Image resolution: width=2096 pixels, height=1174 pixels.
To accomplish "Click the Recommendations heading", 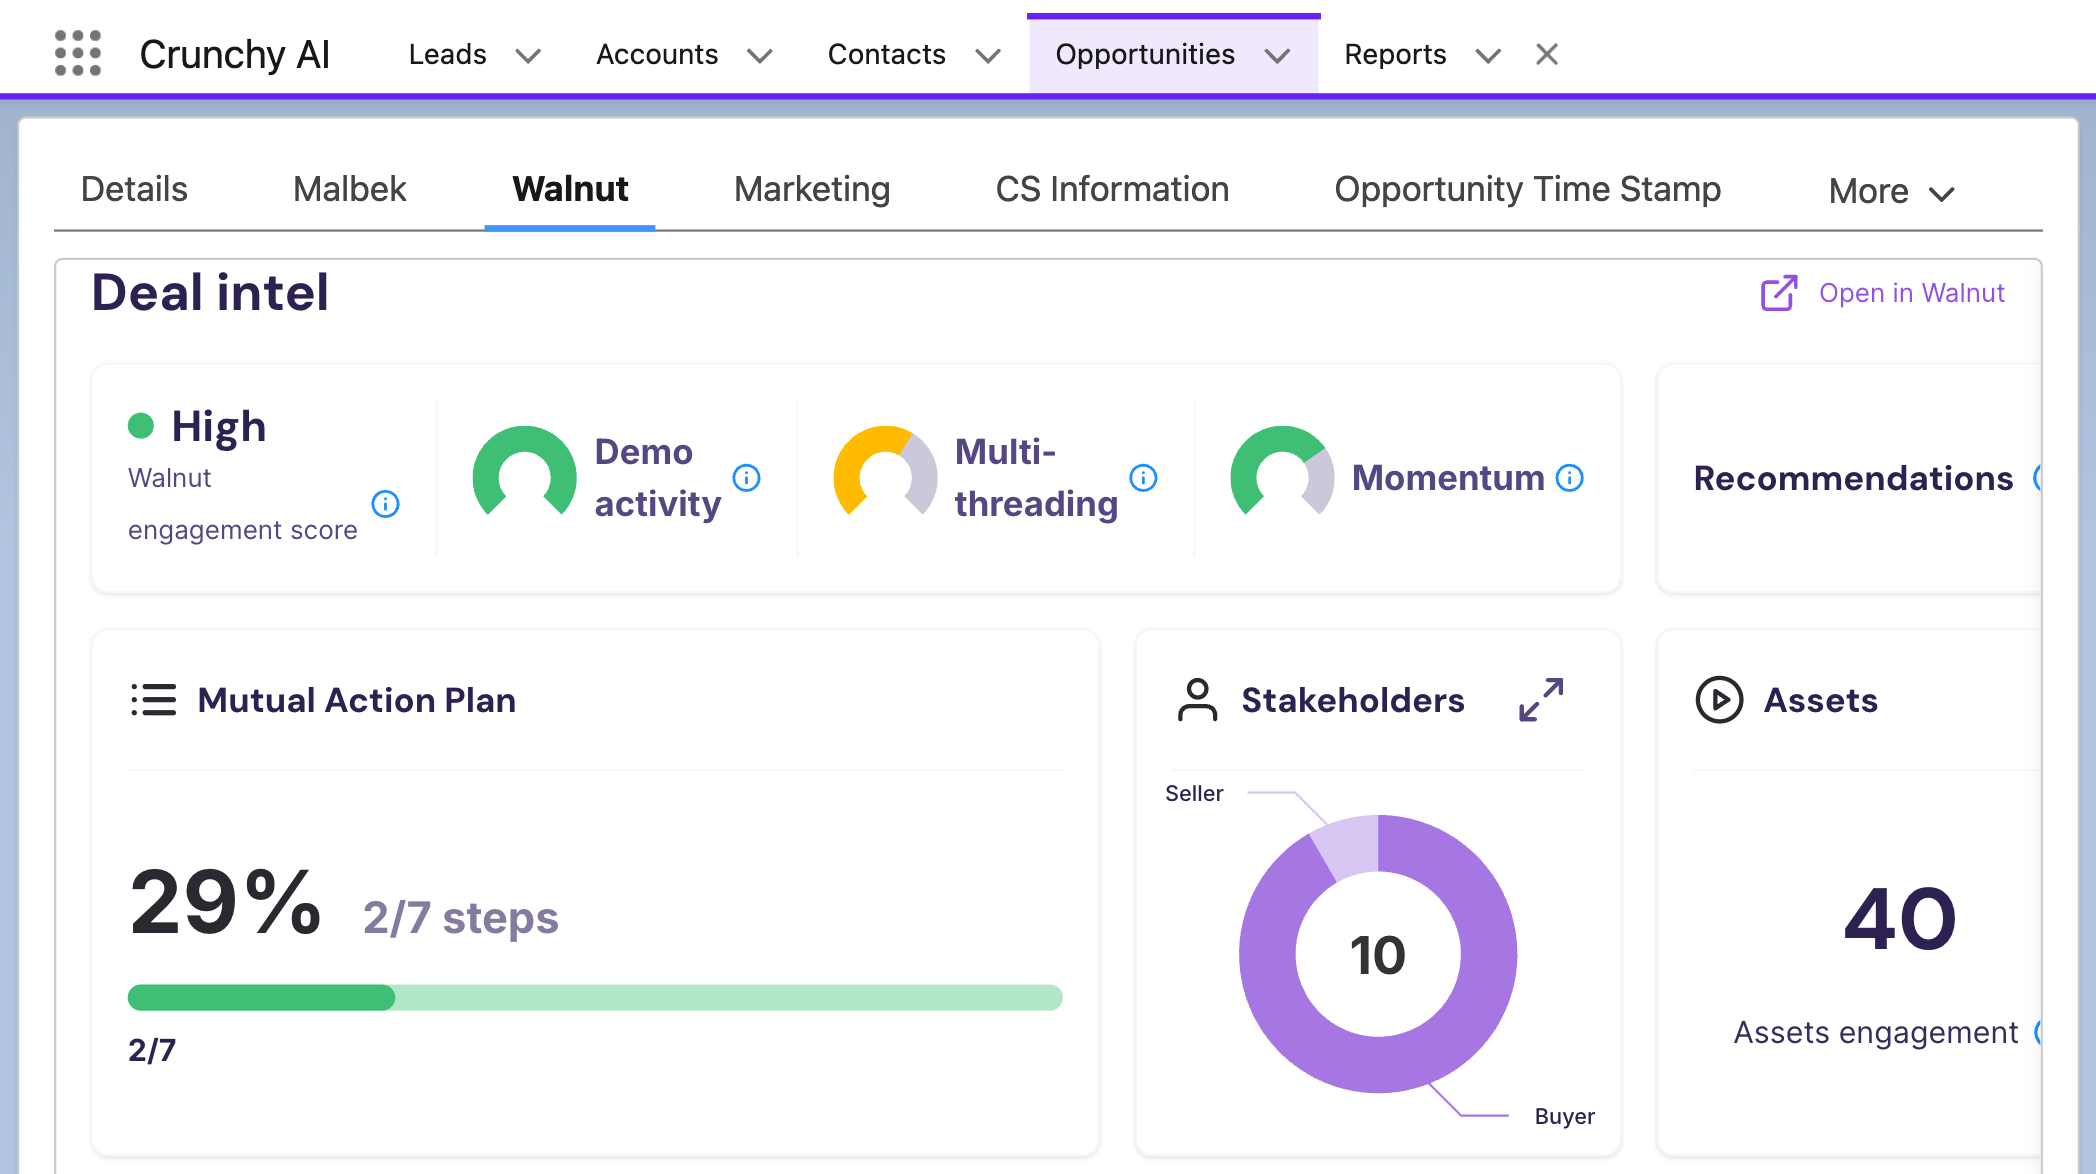I will (x=1853, y=478).
